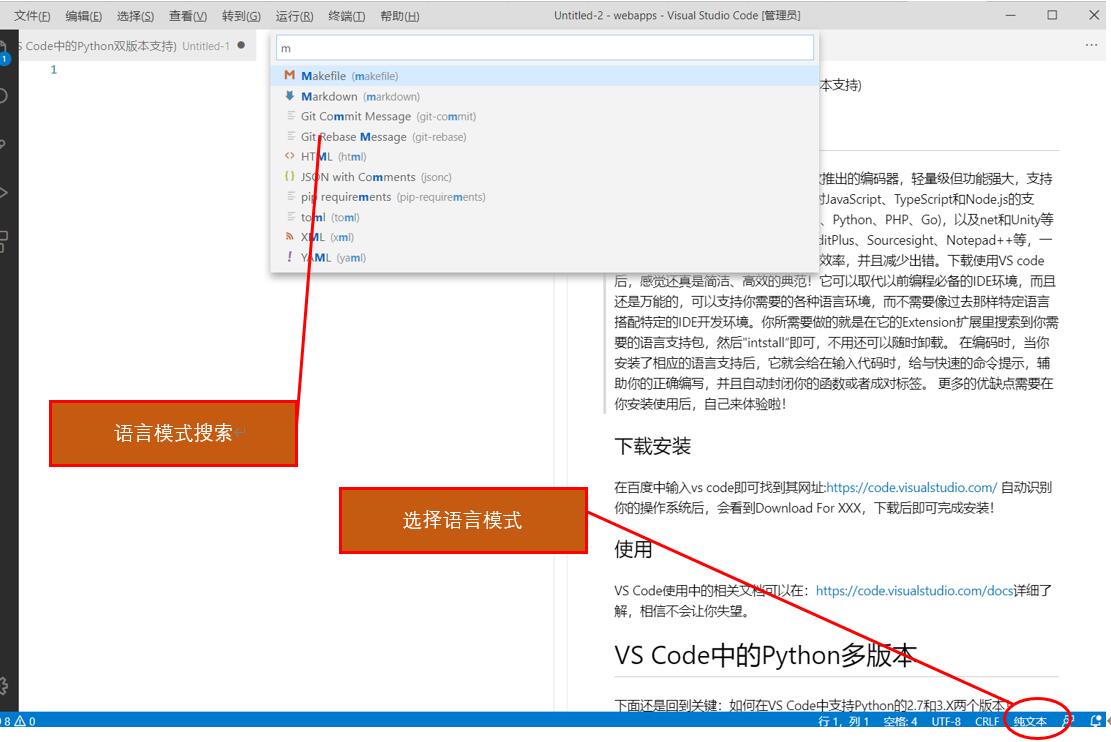Viewport: 1111px width, 742px height.
Task: Choose Git Rebase Message language mode
Action: tap(545, 137)
